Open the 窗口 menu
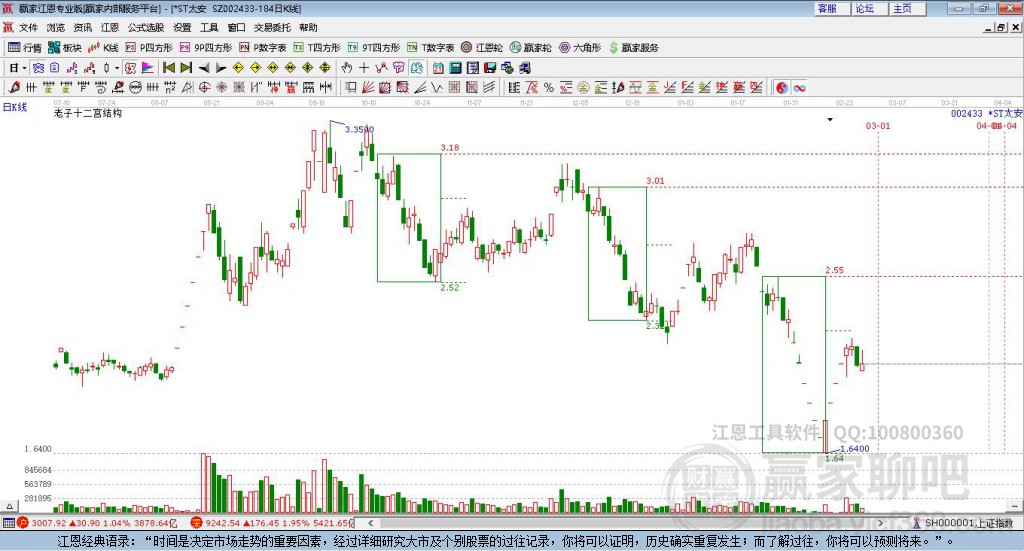 pyautogui.click(x=236, y=27)
